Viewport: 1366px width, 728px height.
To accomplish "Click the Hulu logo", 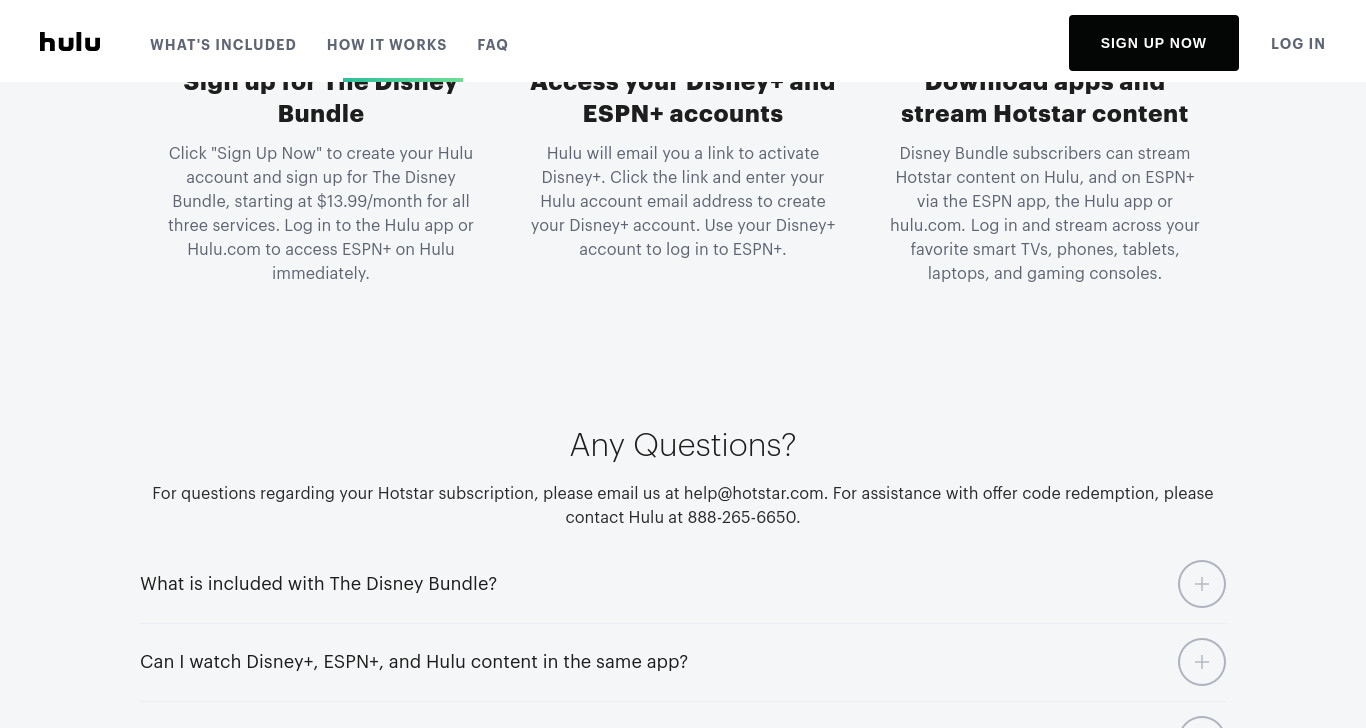I will tap(70, 42).
